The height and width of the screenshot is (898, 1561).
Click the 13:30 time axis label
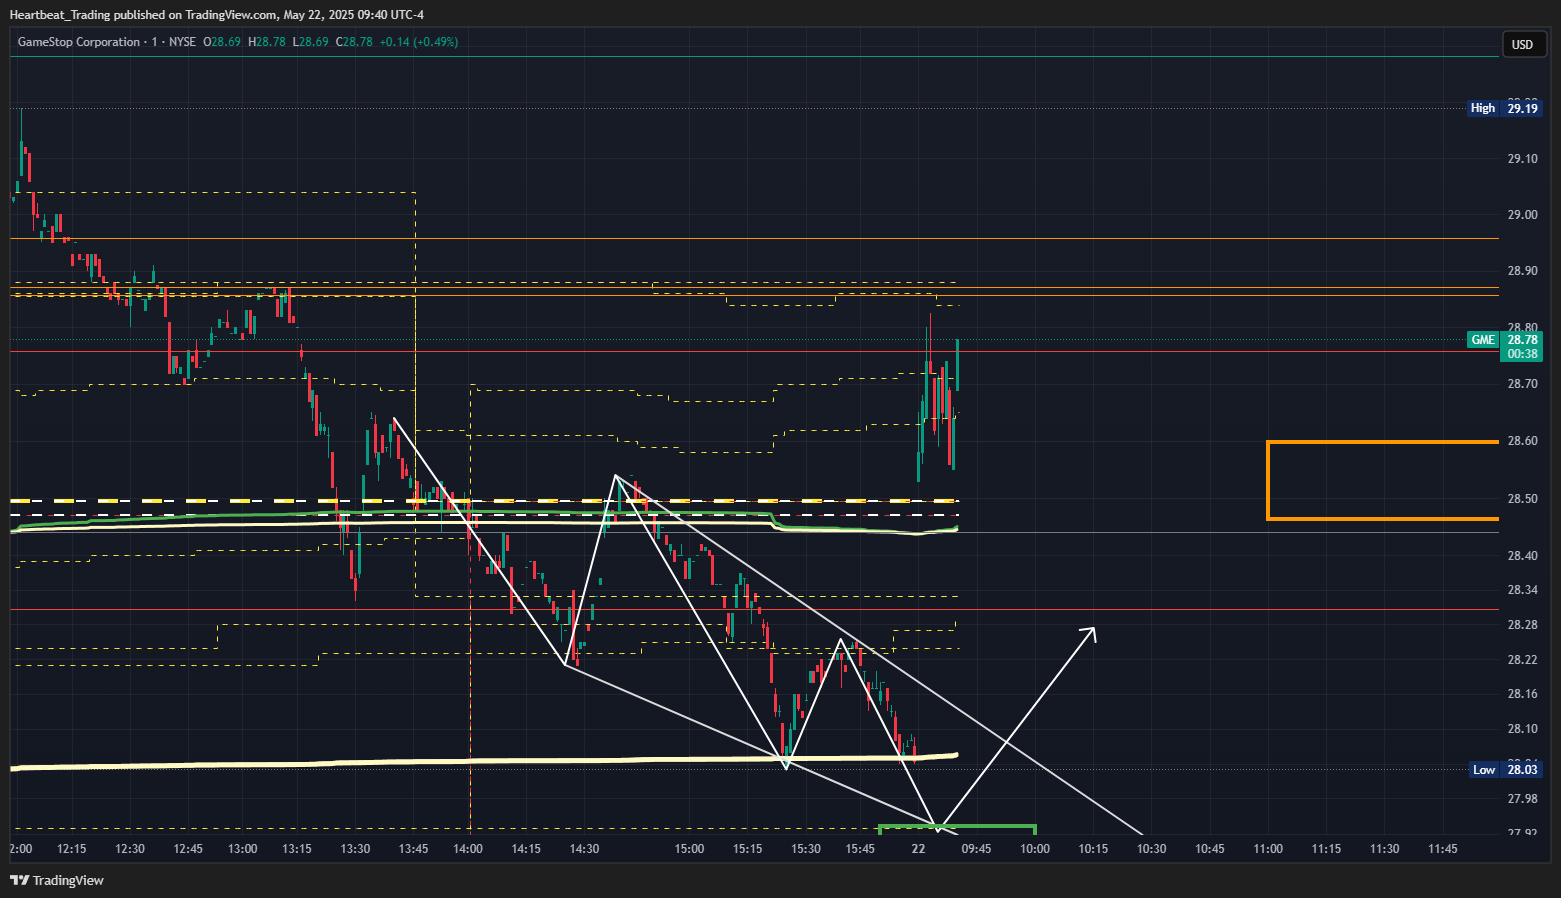(355, 849)
